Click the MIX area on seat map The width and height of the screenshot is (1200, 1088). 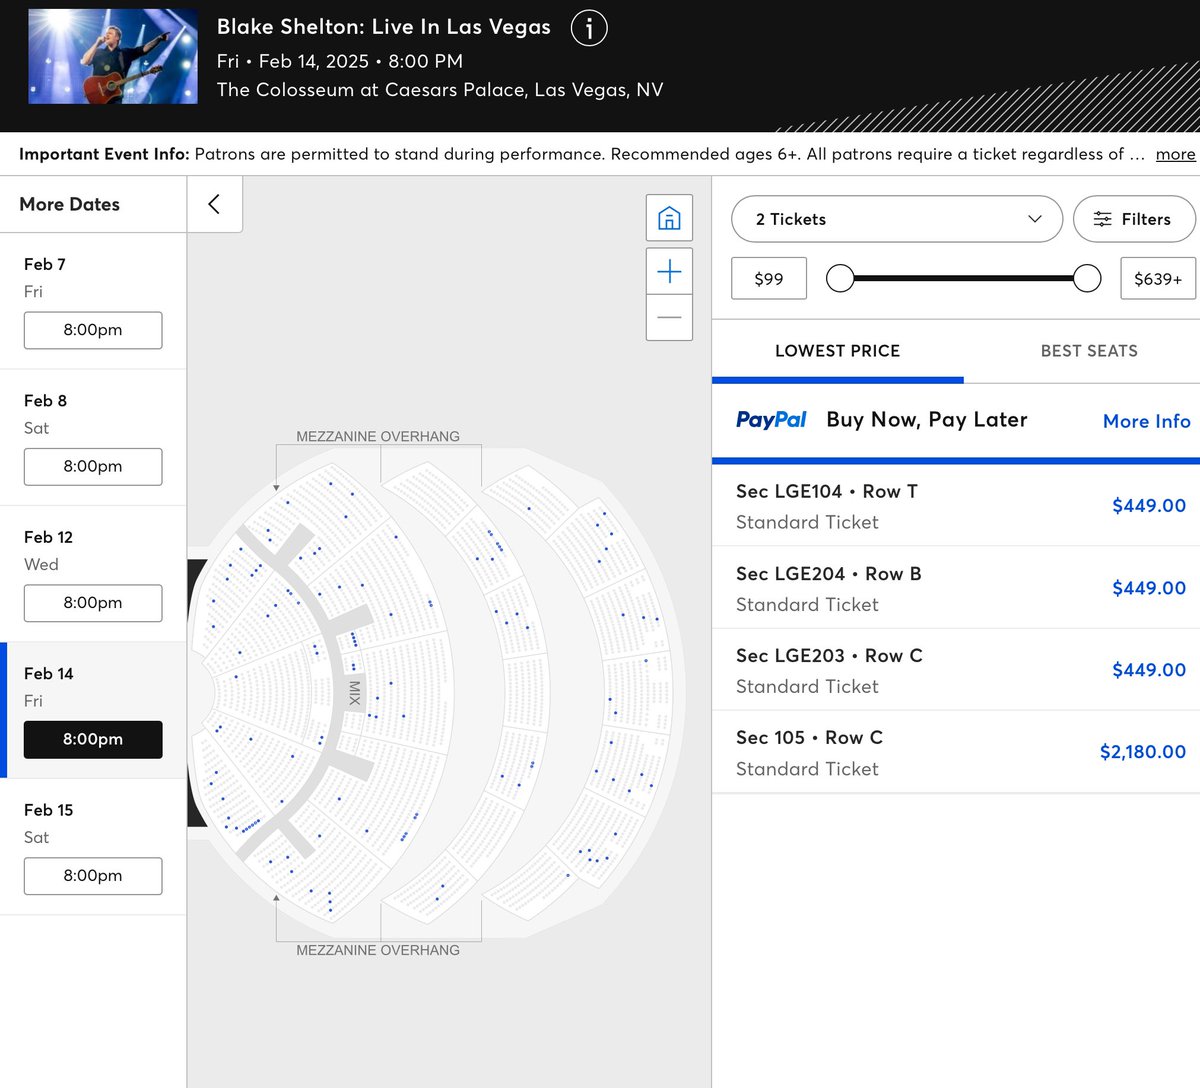coord(354,693)
